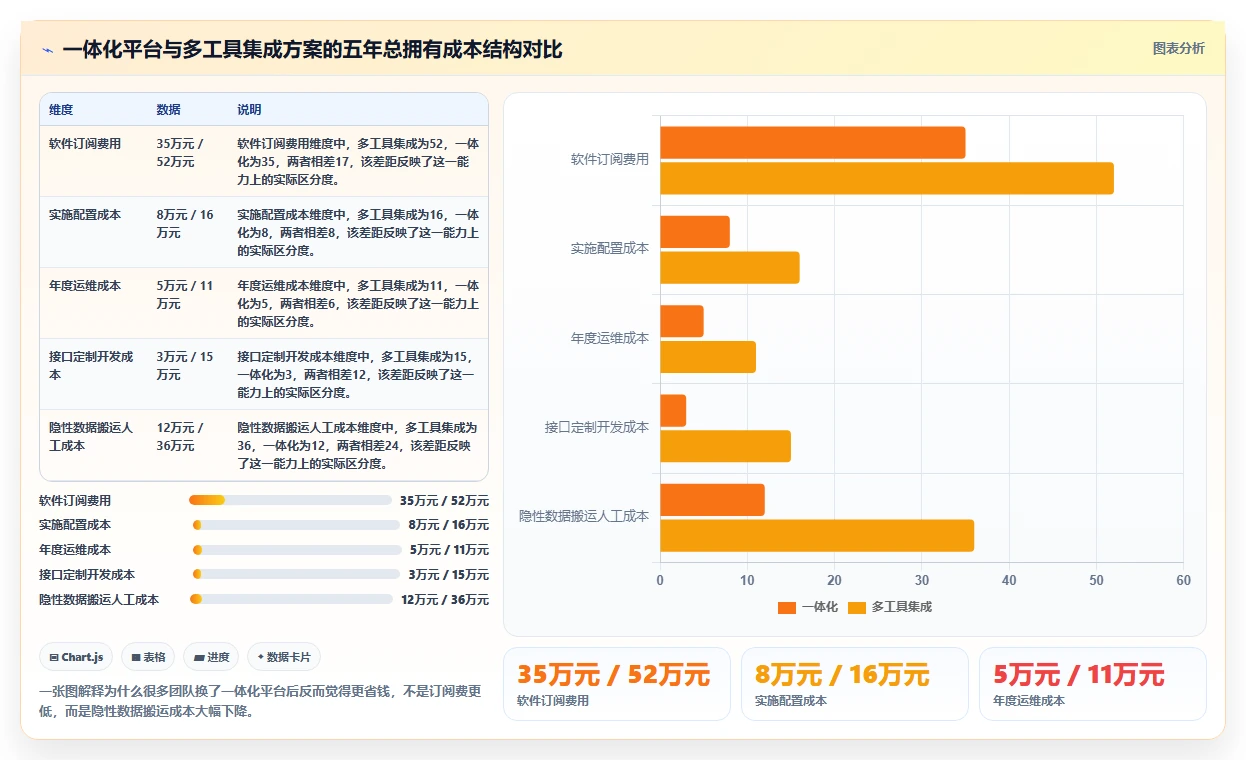Click the 维度 column header
1246x760 pixels.
point(61,110)
